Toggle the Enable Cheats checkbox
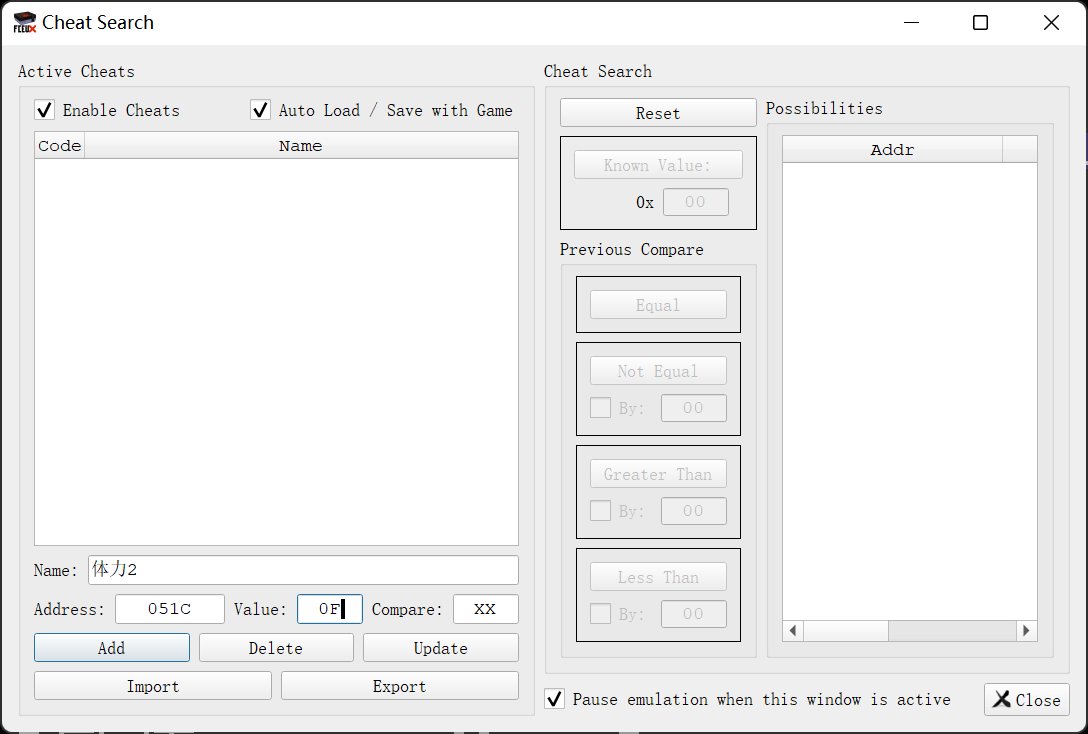Image resolution: width=1088 pixels, height=734 pixels. (45, 110)
